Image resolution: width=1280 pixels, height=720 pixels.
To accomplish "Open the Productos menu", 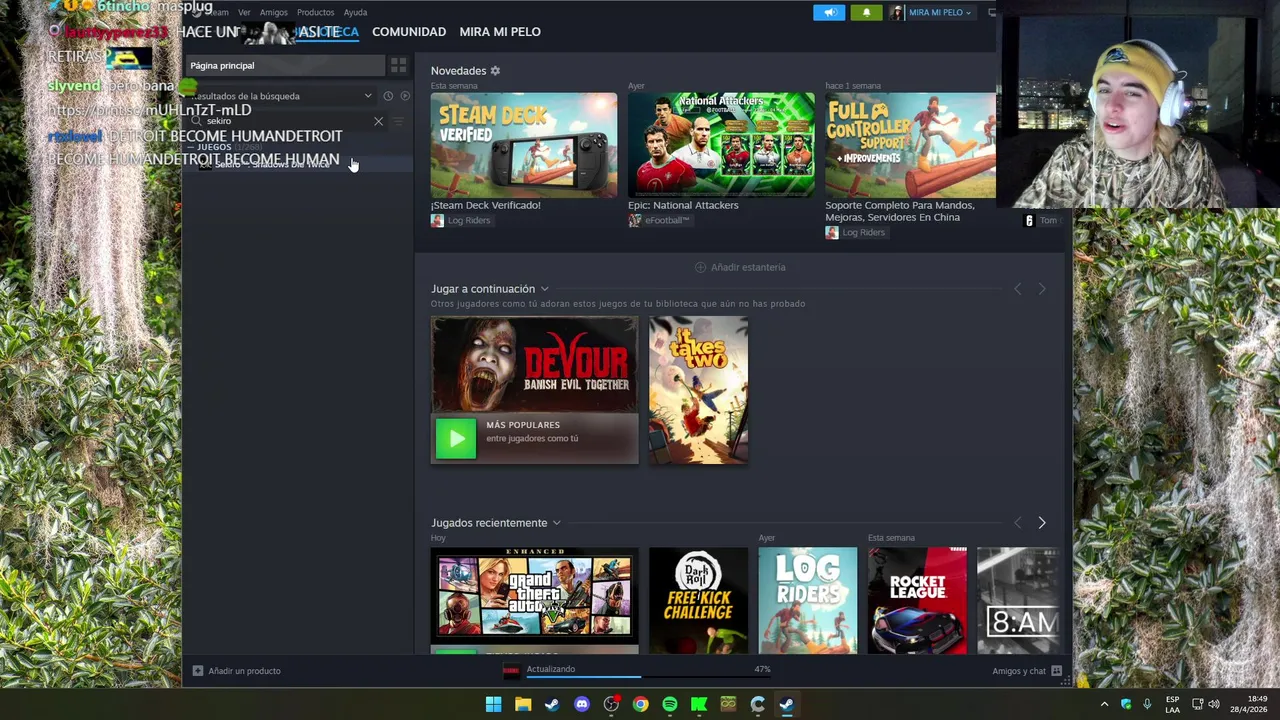I will point(315,12).
